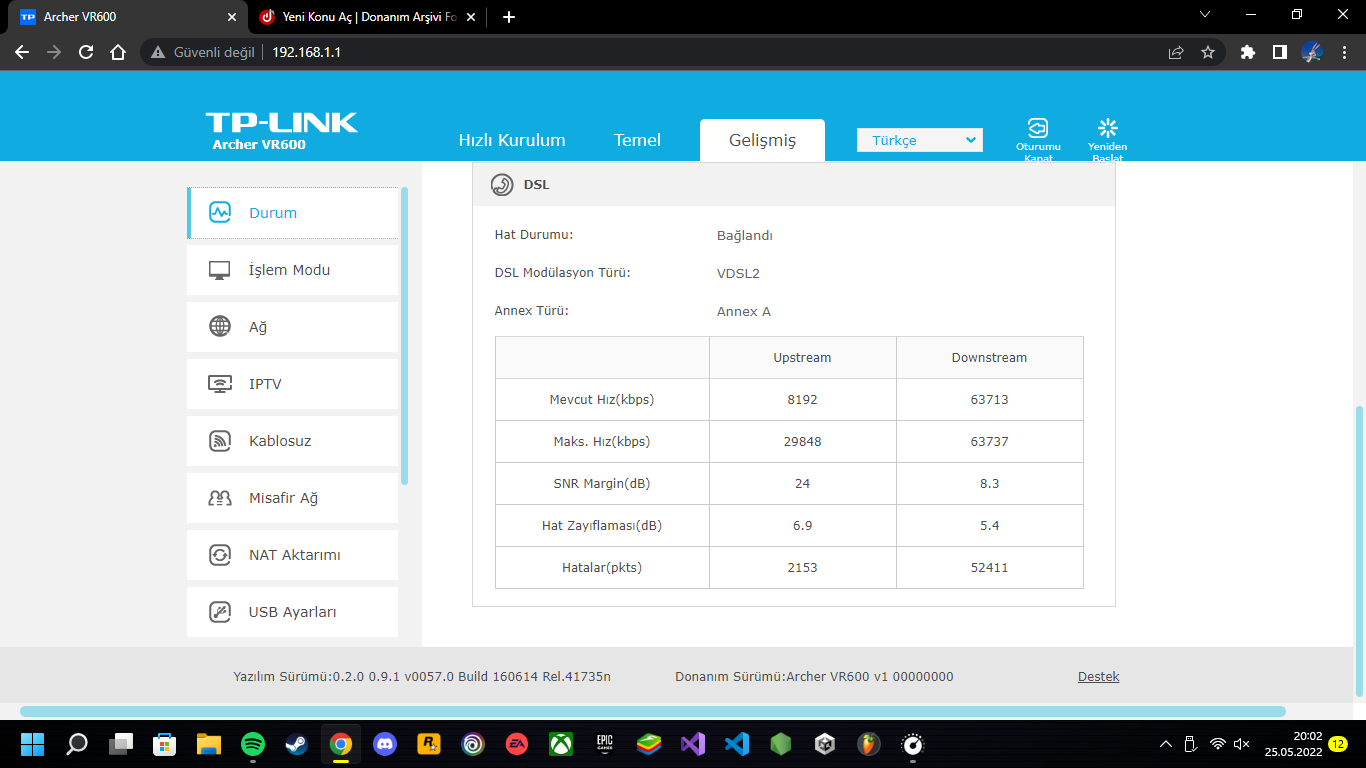Viewport: 1366px width, 768px height.
Task: Click the Kablosuz wireless icon
Action: 220,441
